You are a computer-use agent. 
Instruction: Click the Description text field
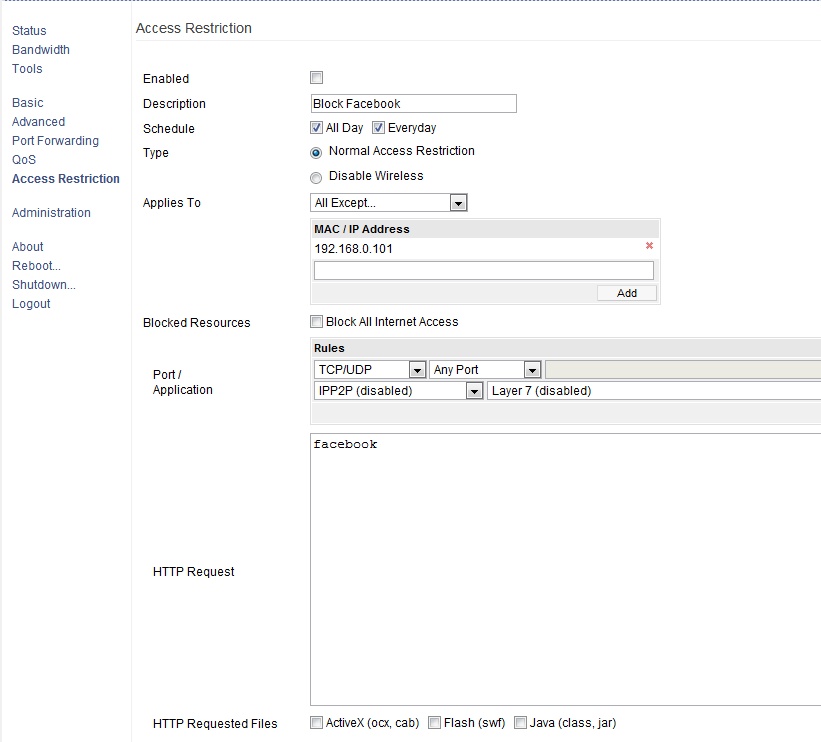[x=414, y=104]
